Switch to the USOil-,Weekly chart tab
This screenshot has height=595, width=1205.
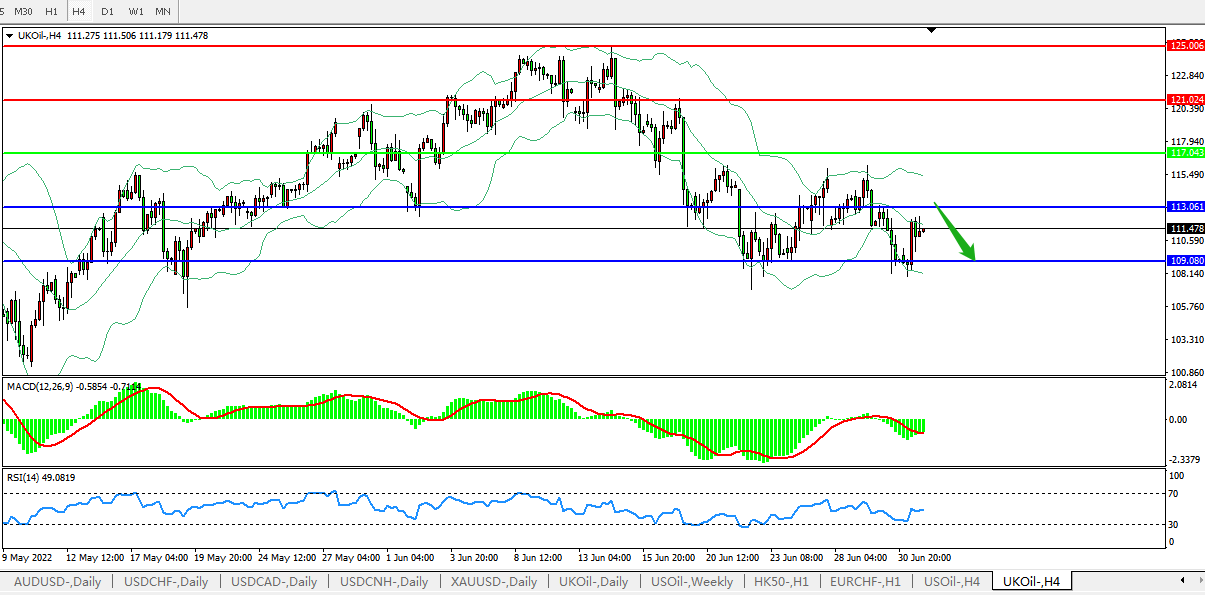tap(691, 582)
